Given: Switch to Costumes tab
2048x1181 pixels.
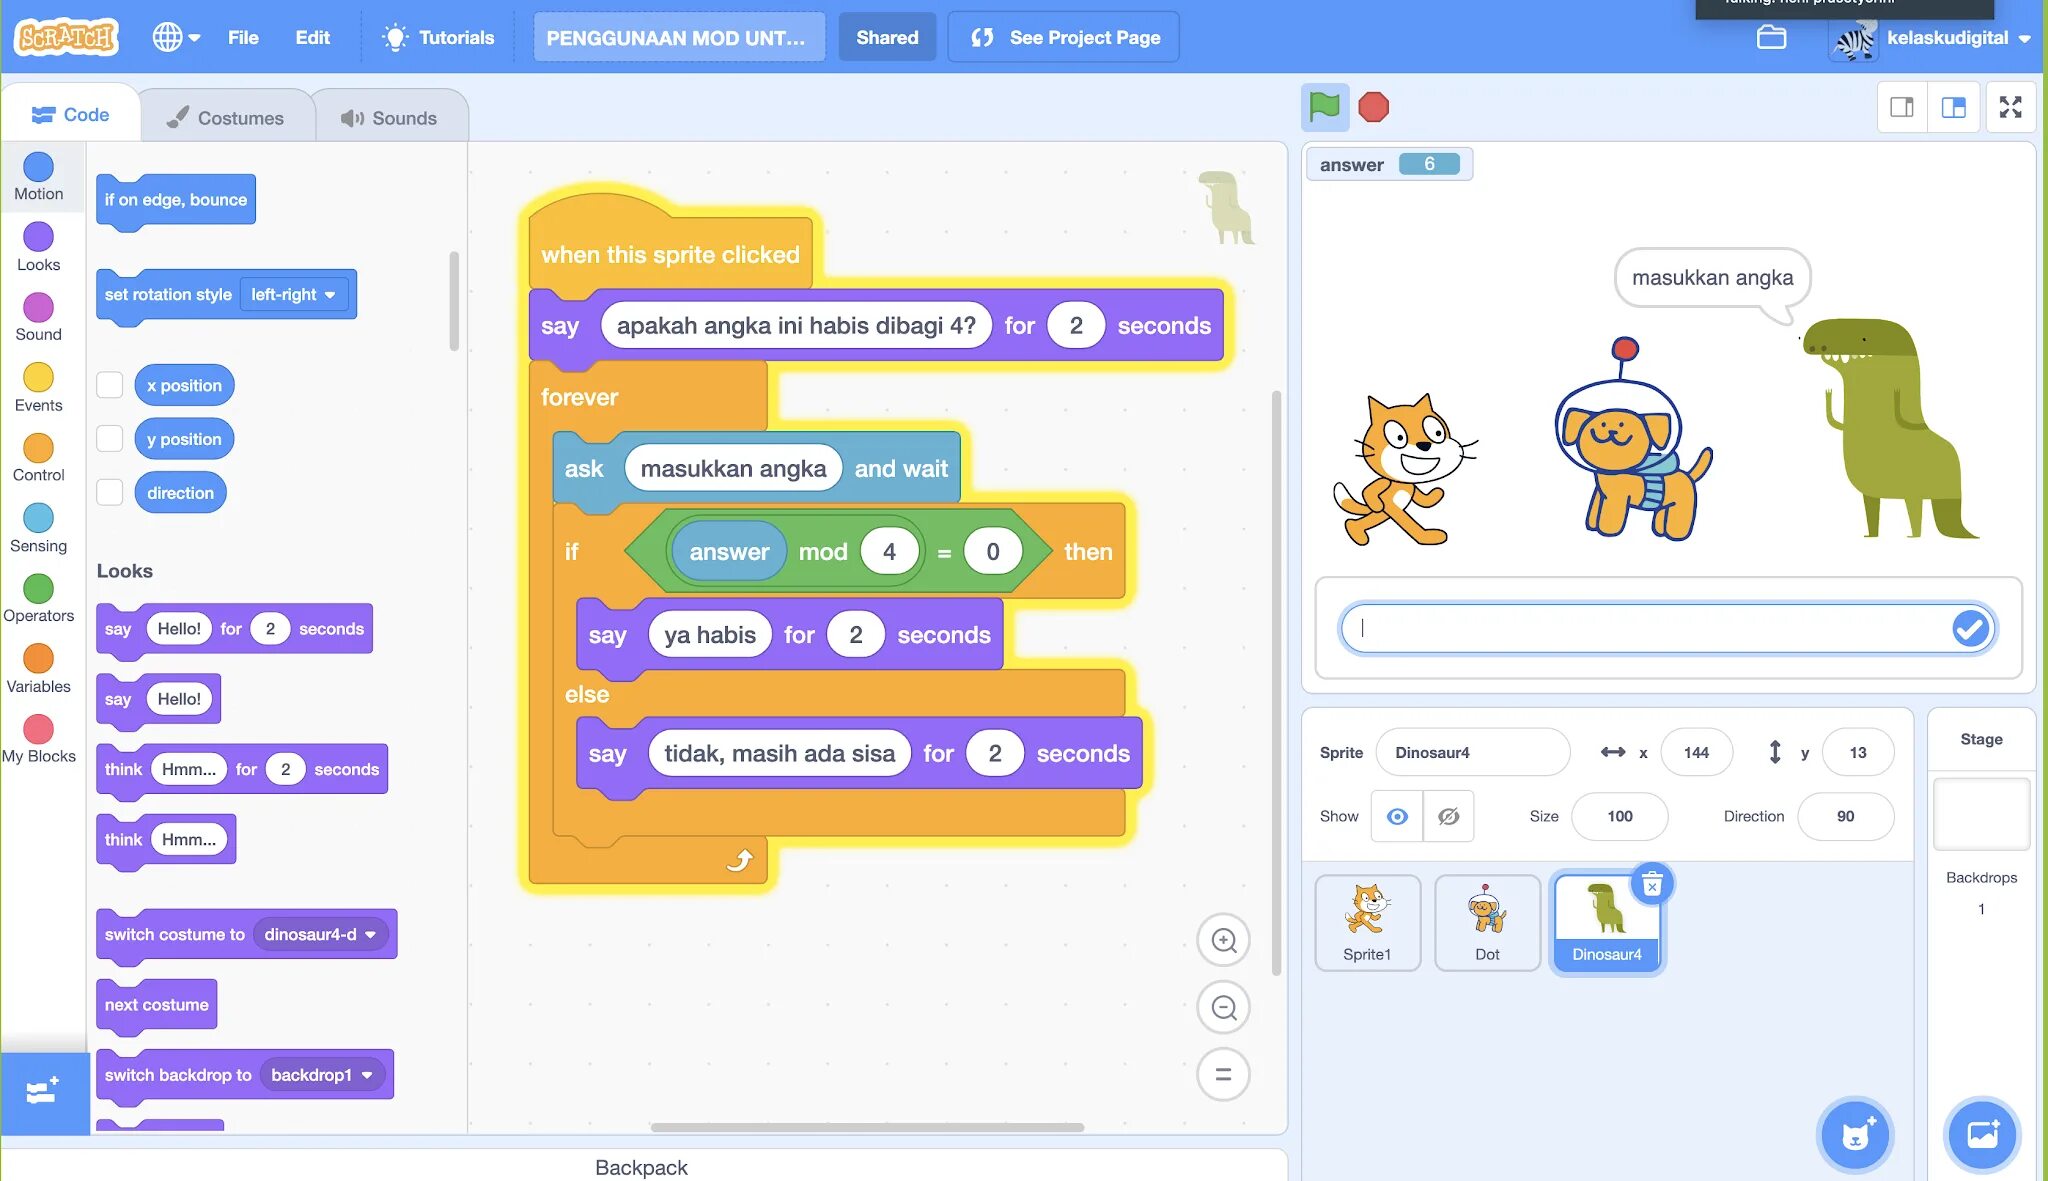Looking at the screenshot, I should click(226, 117).
